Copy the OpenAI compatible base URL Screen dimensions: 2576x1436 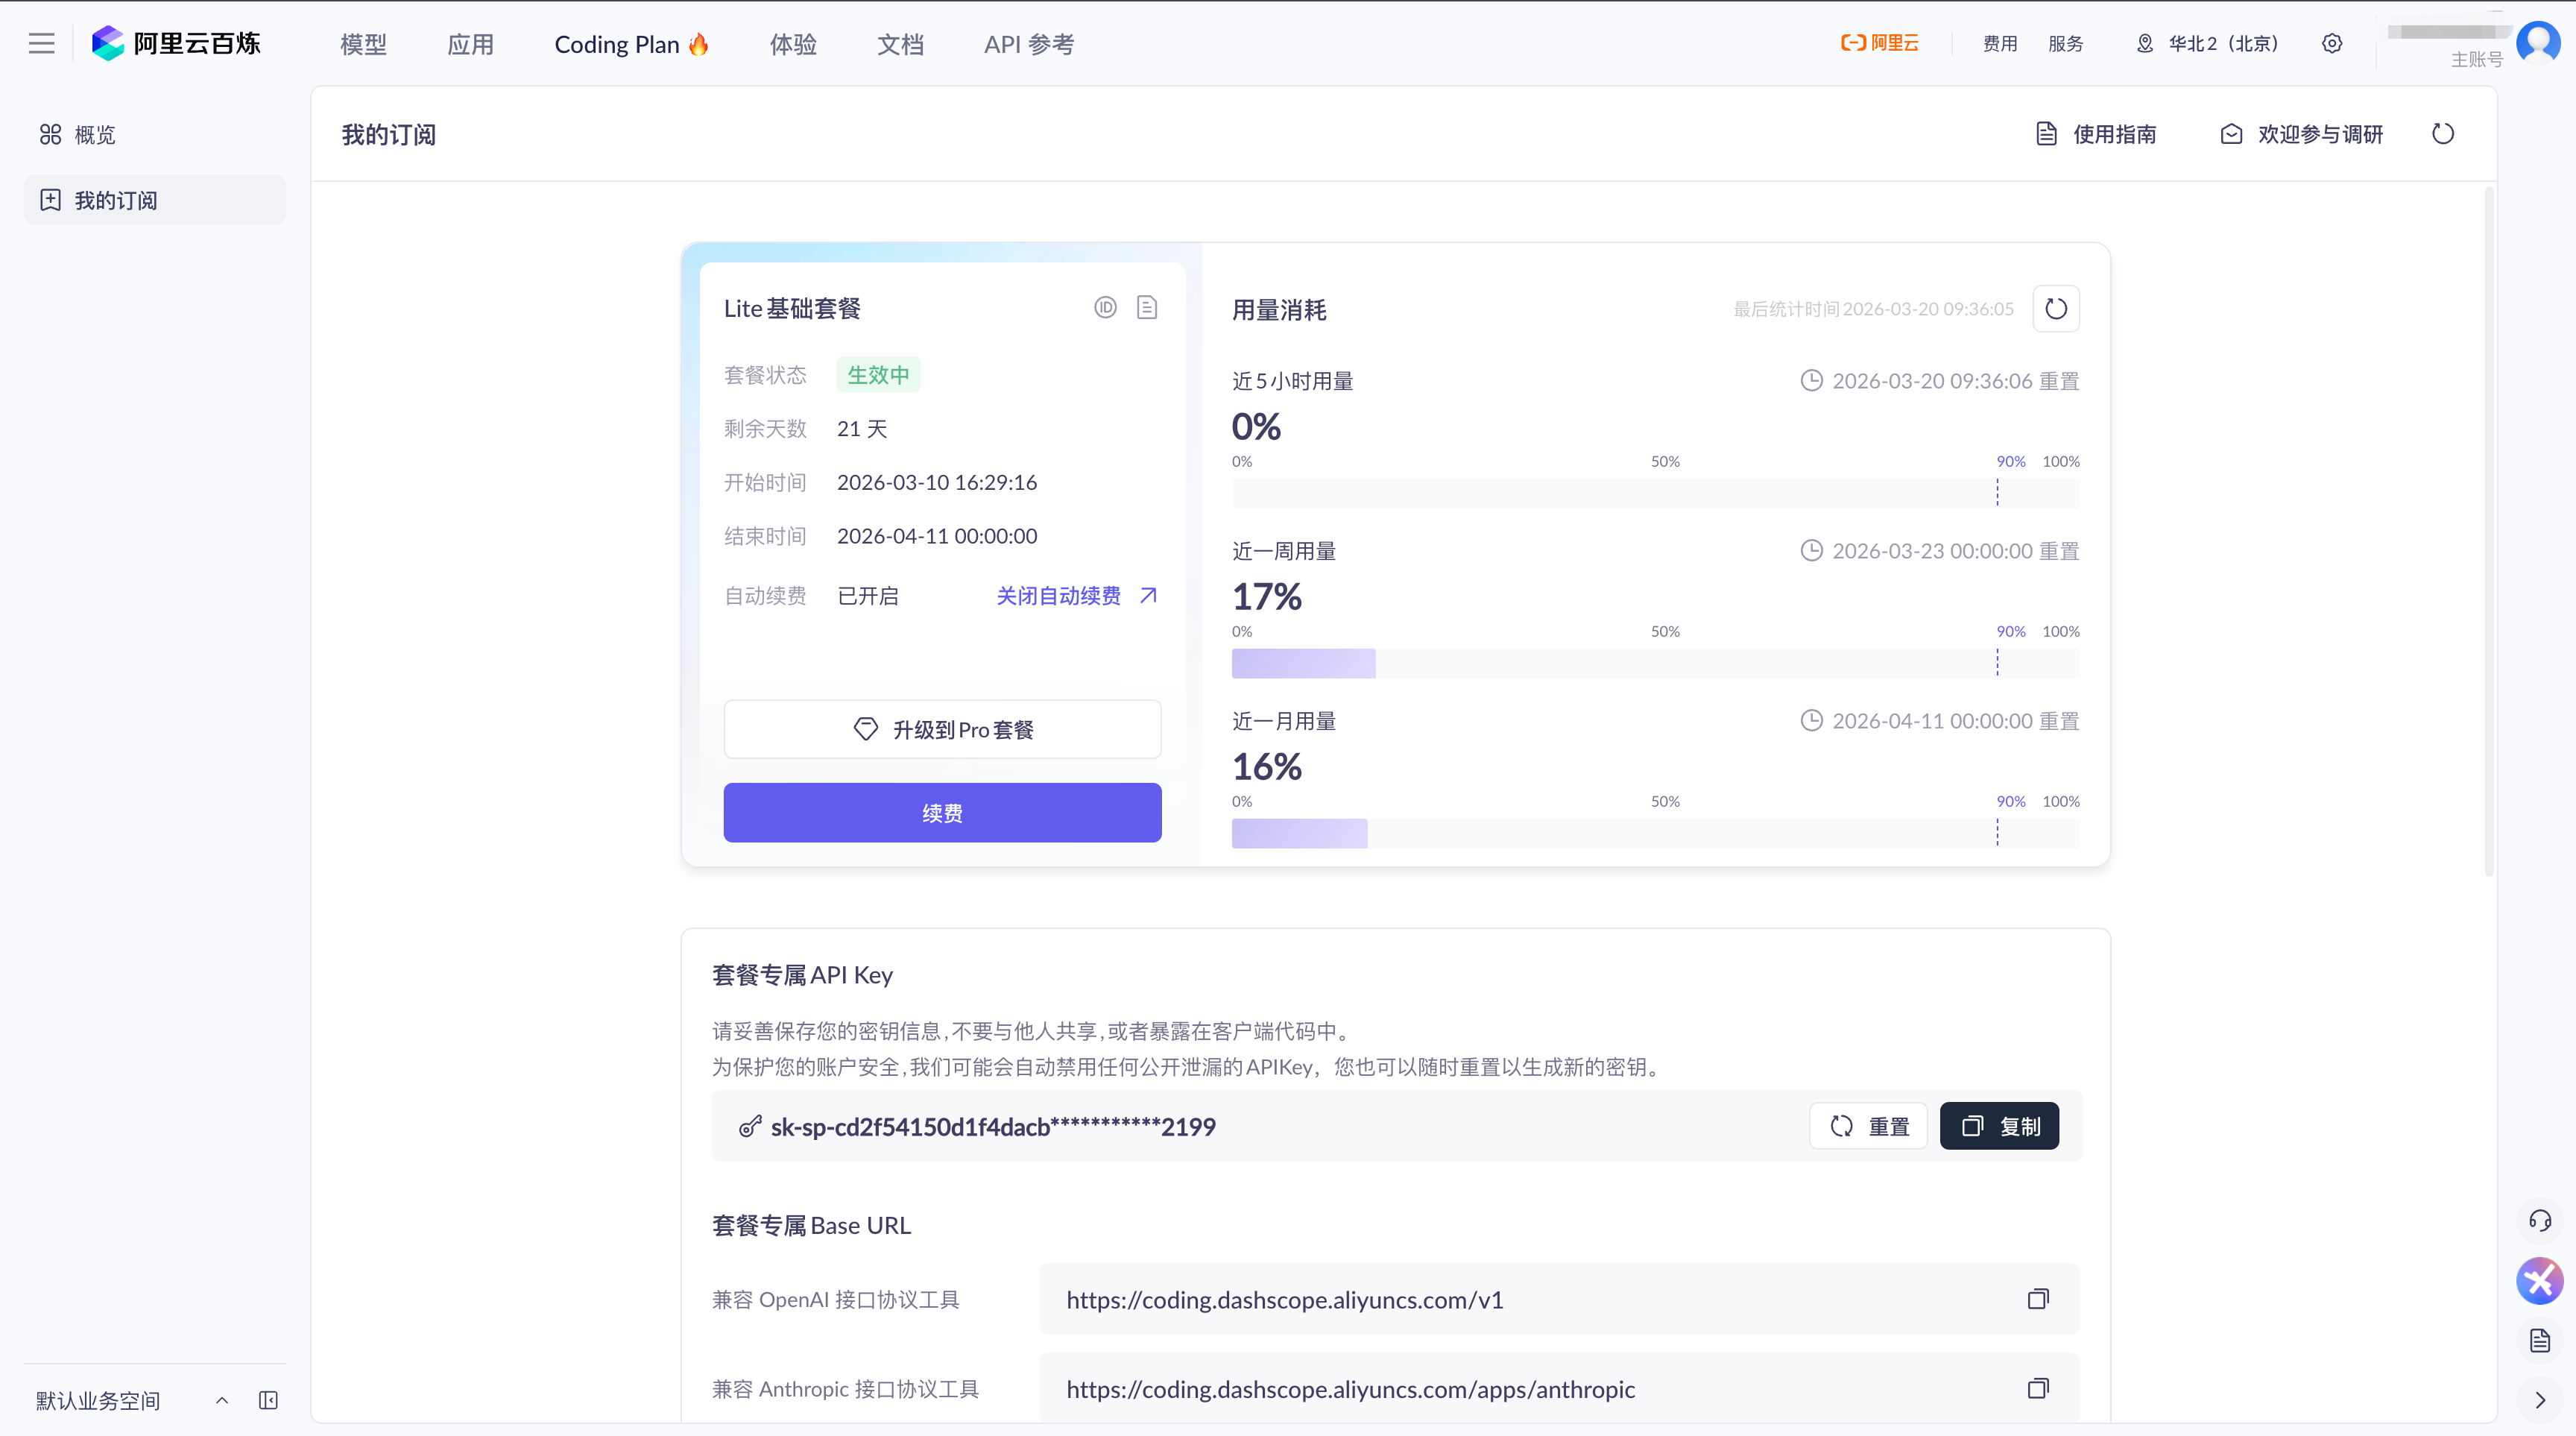click(x=2037, y=1299)
